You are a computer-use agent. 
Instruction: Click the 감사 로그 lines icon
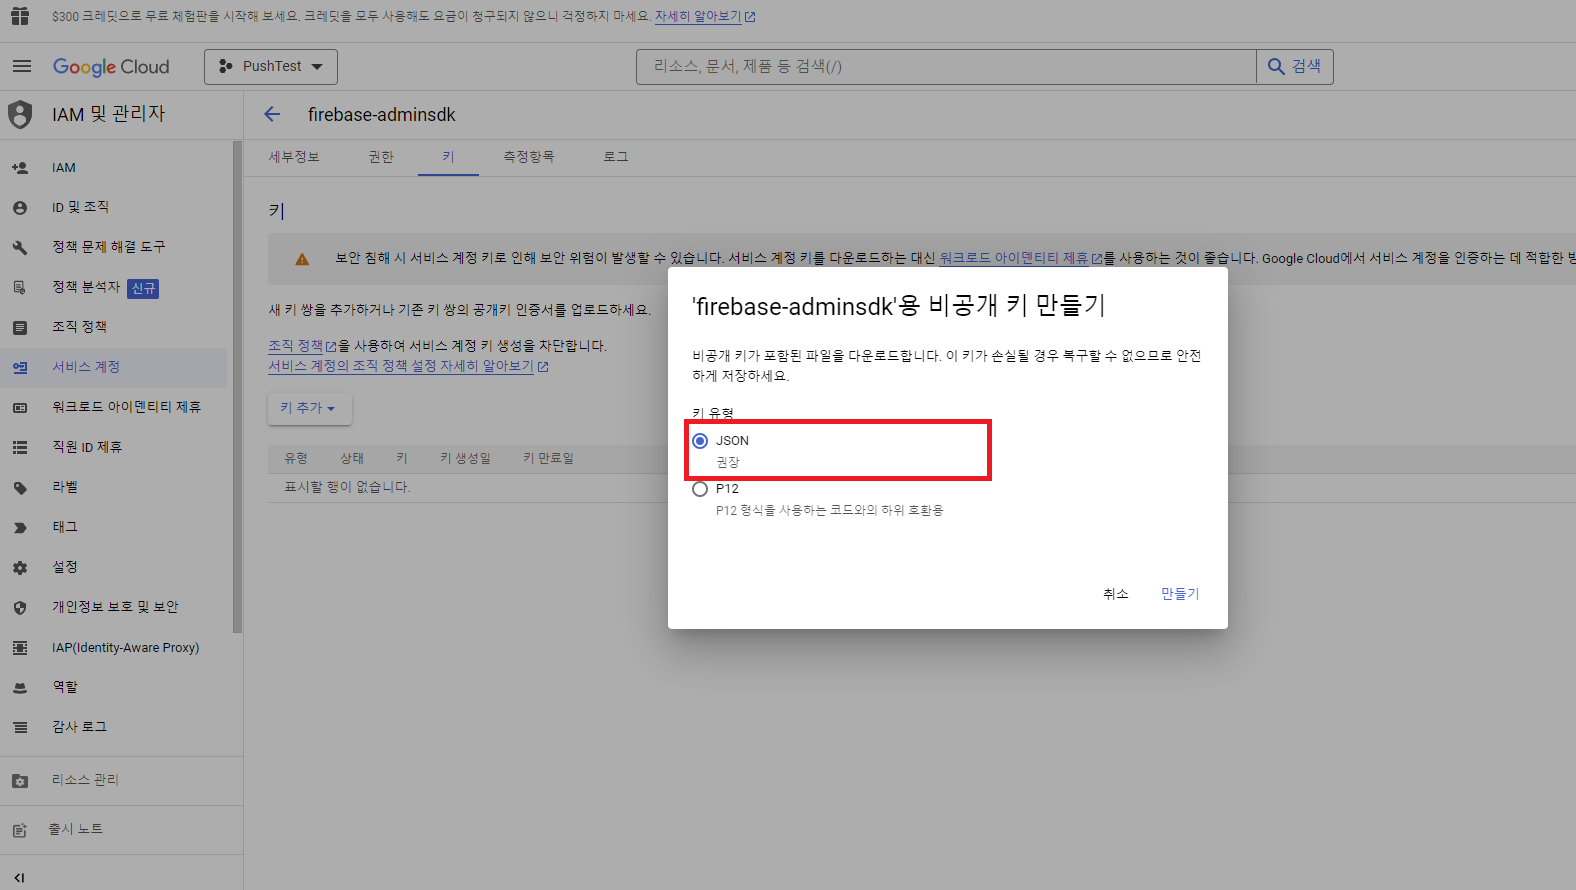pos(20,728)
